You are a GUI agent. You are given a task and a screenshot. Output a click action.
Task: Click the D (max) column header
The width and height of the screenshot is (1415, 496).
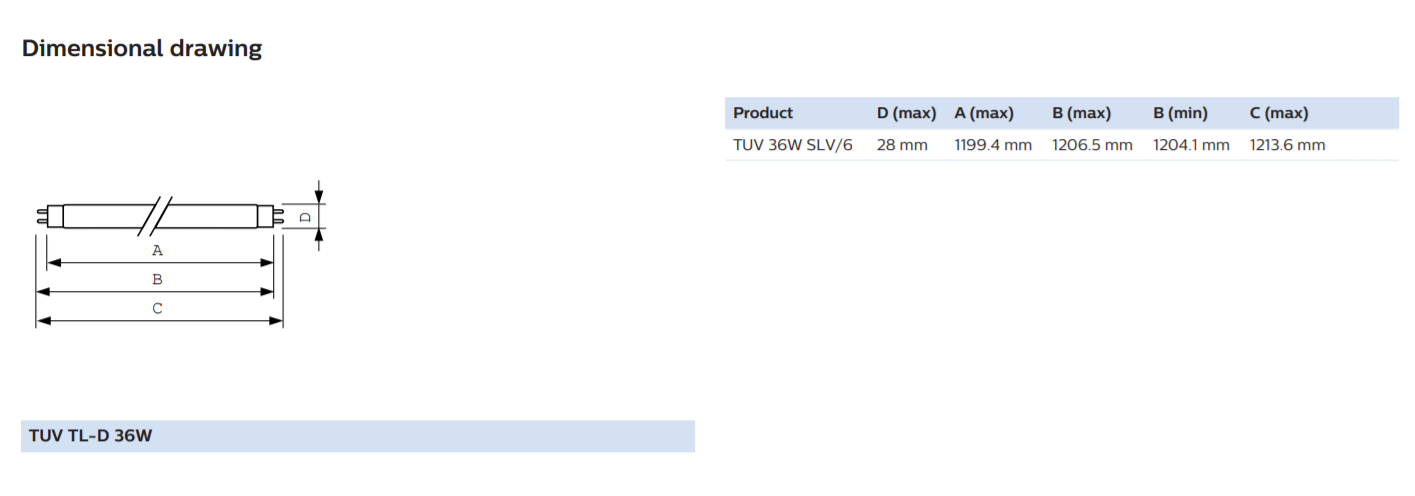(x=906, y=113)
